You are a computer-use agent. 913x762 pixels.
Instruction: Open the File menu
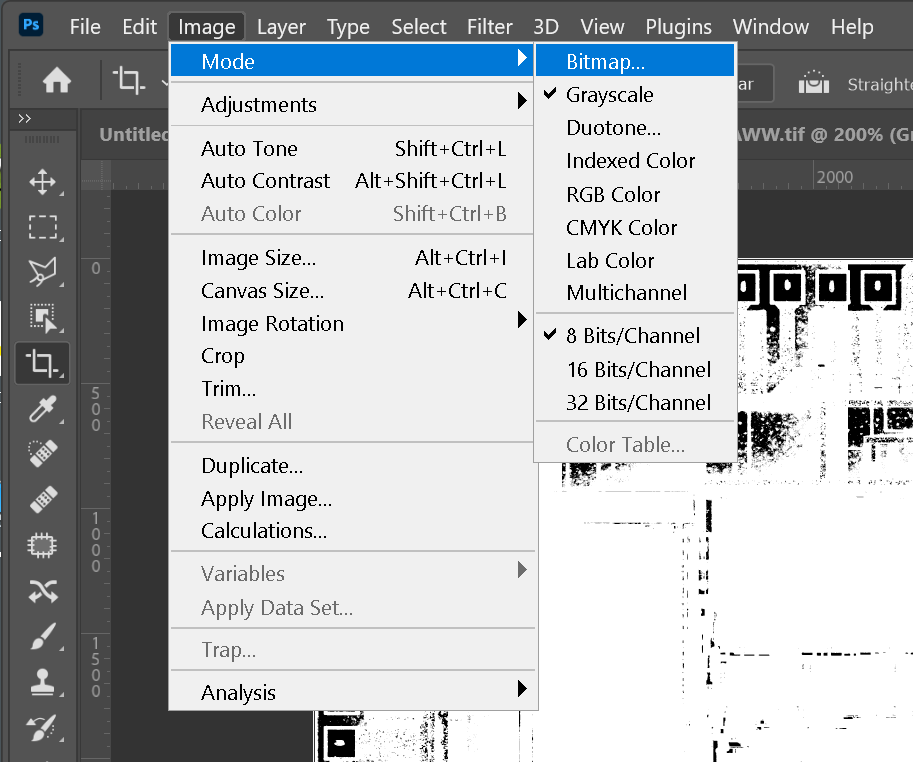click(x=85, y=27)
